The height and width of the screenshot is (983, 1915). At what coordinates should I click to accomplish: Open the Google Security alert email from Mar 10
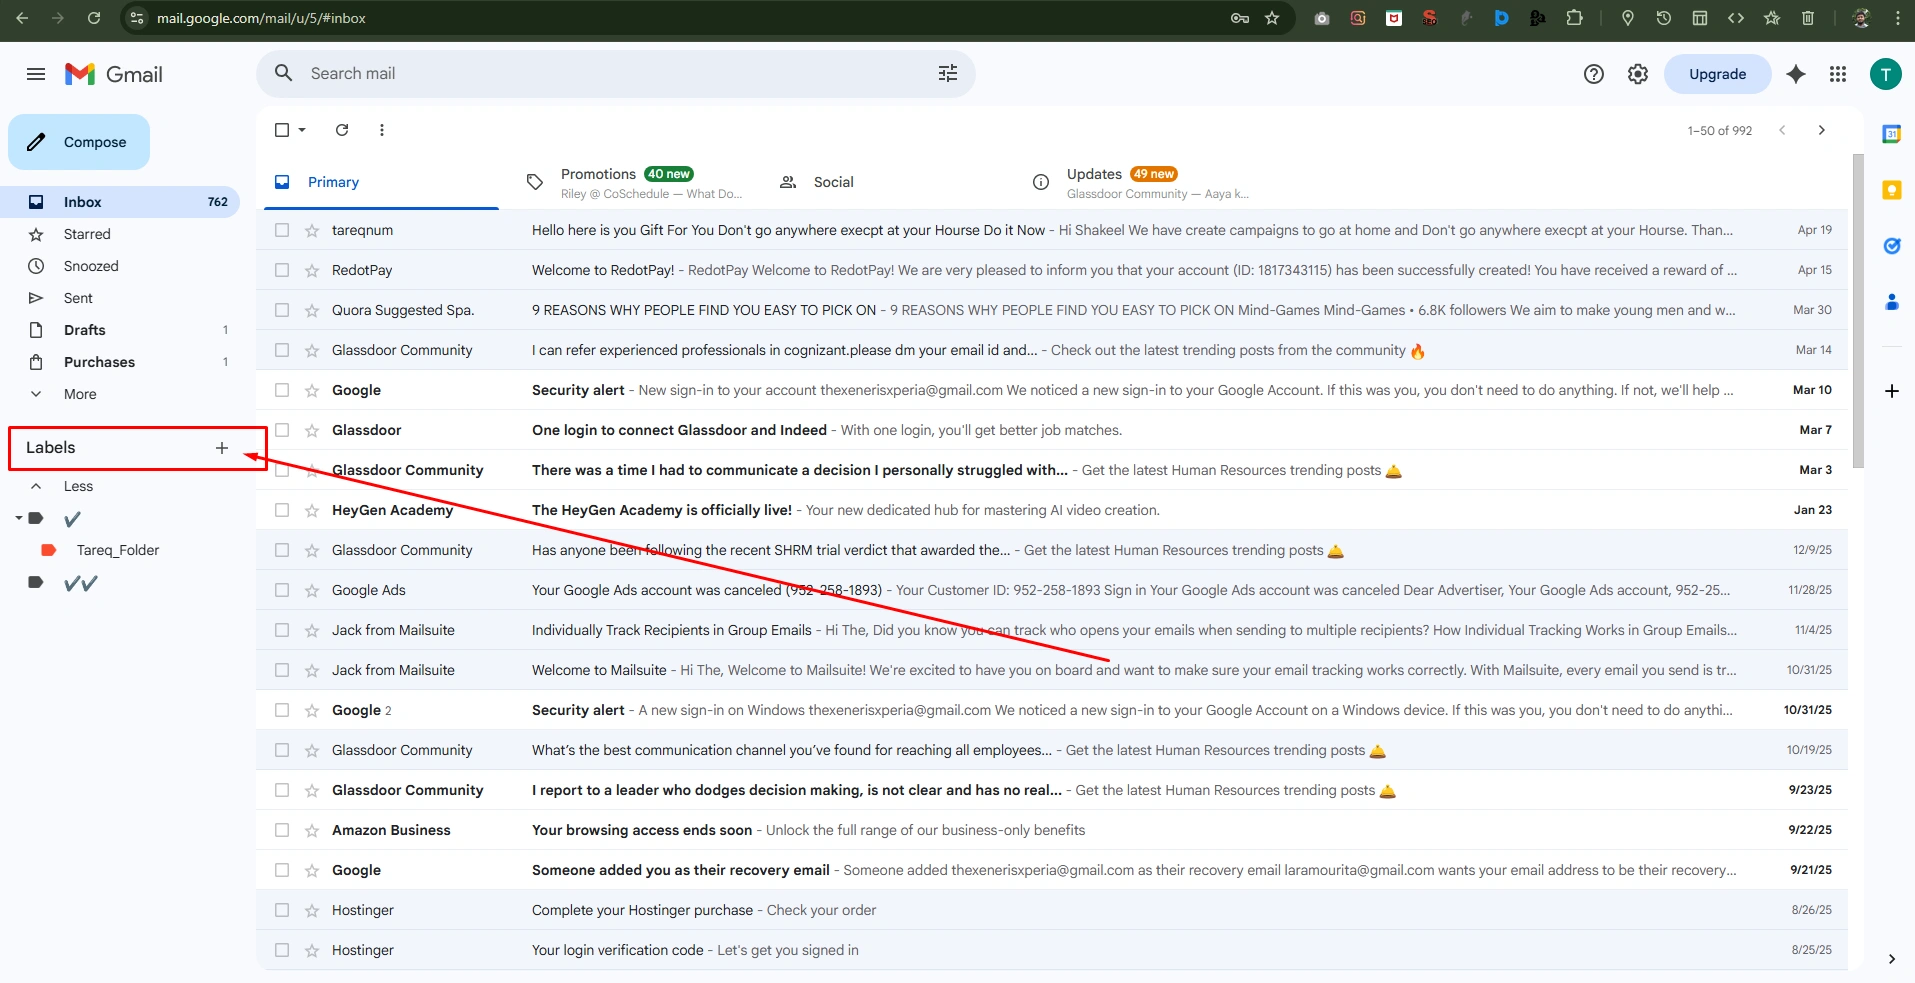pyautogui.click(x=1052, y=390)
